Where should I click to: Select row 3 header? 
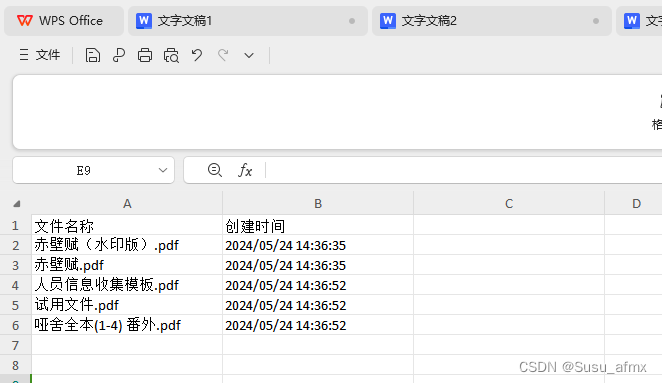(x=16, y=265)
